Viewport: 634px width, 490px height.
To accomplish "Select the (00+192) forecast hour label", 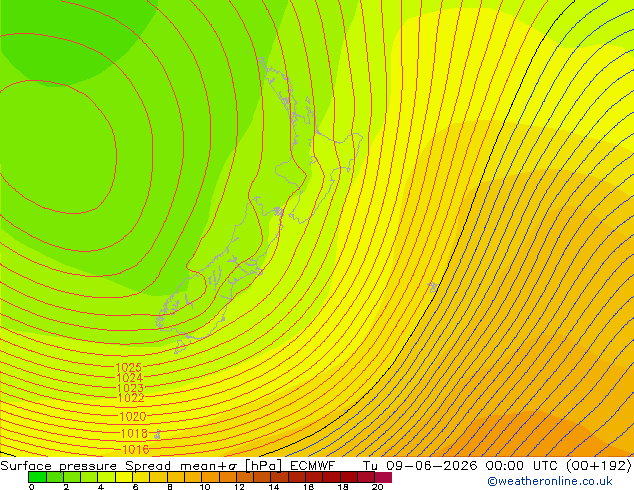I will point(598,466).
